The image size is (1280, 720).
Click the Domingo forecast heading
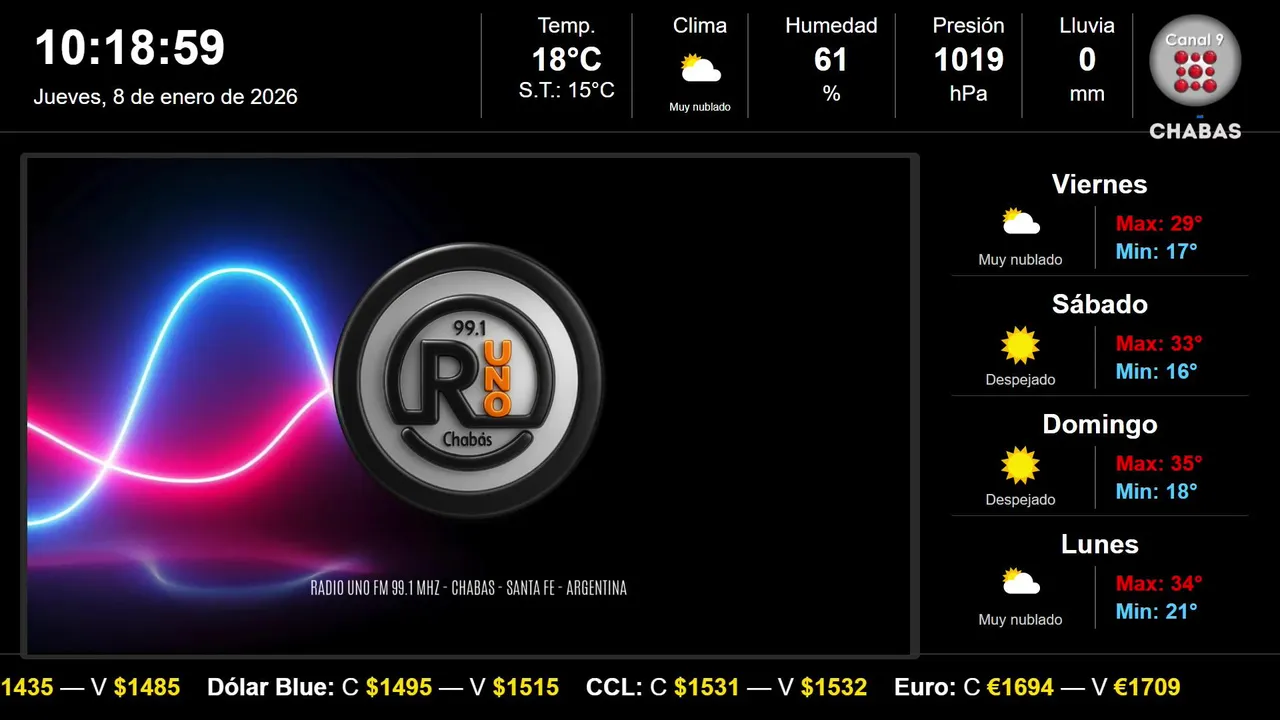(x=1100, y=424)
